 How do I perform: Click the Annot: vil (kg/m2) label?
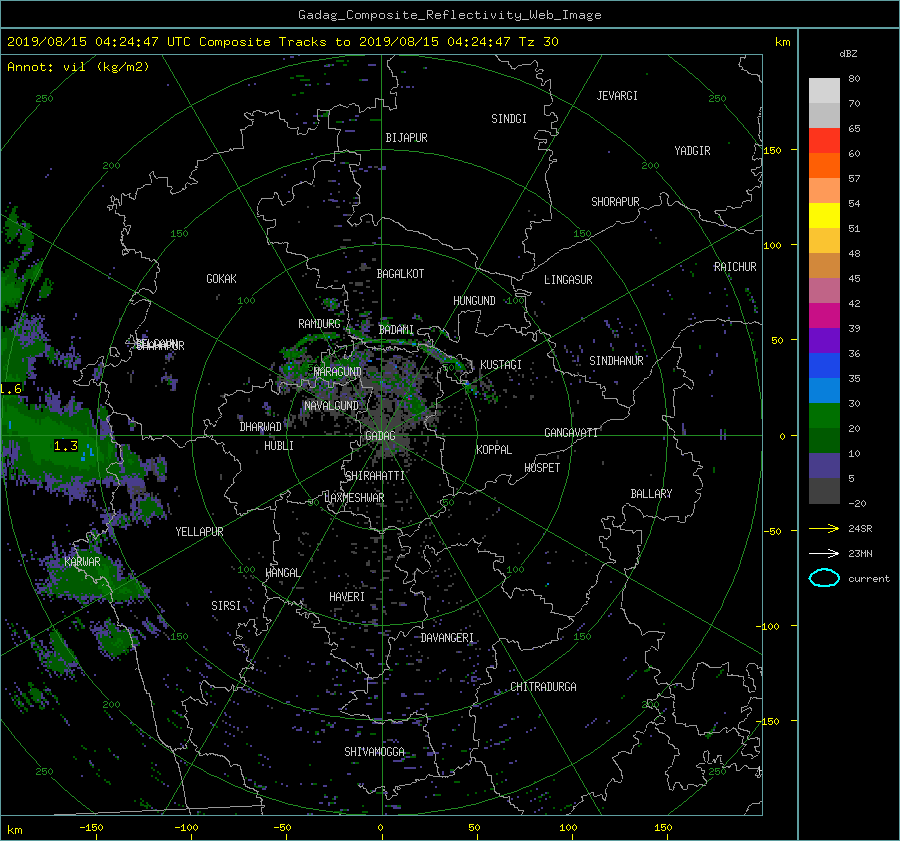[78, 67]
